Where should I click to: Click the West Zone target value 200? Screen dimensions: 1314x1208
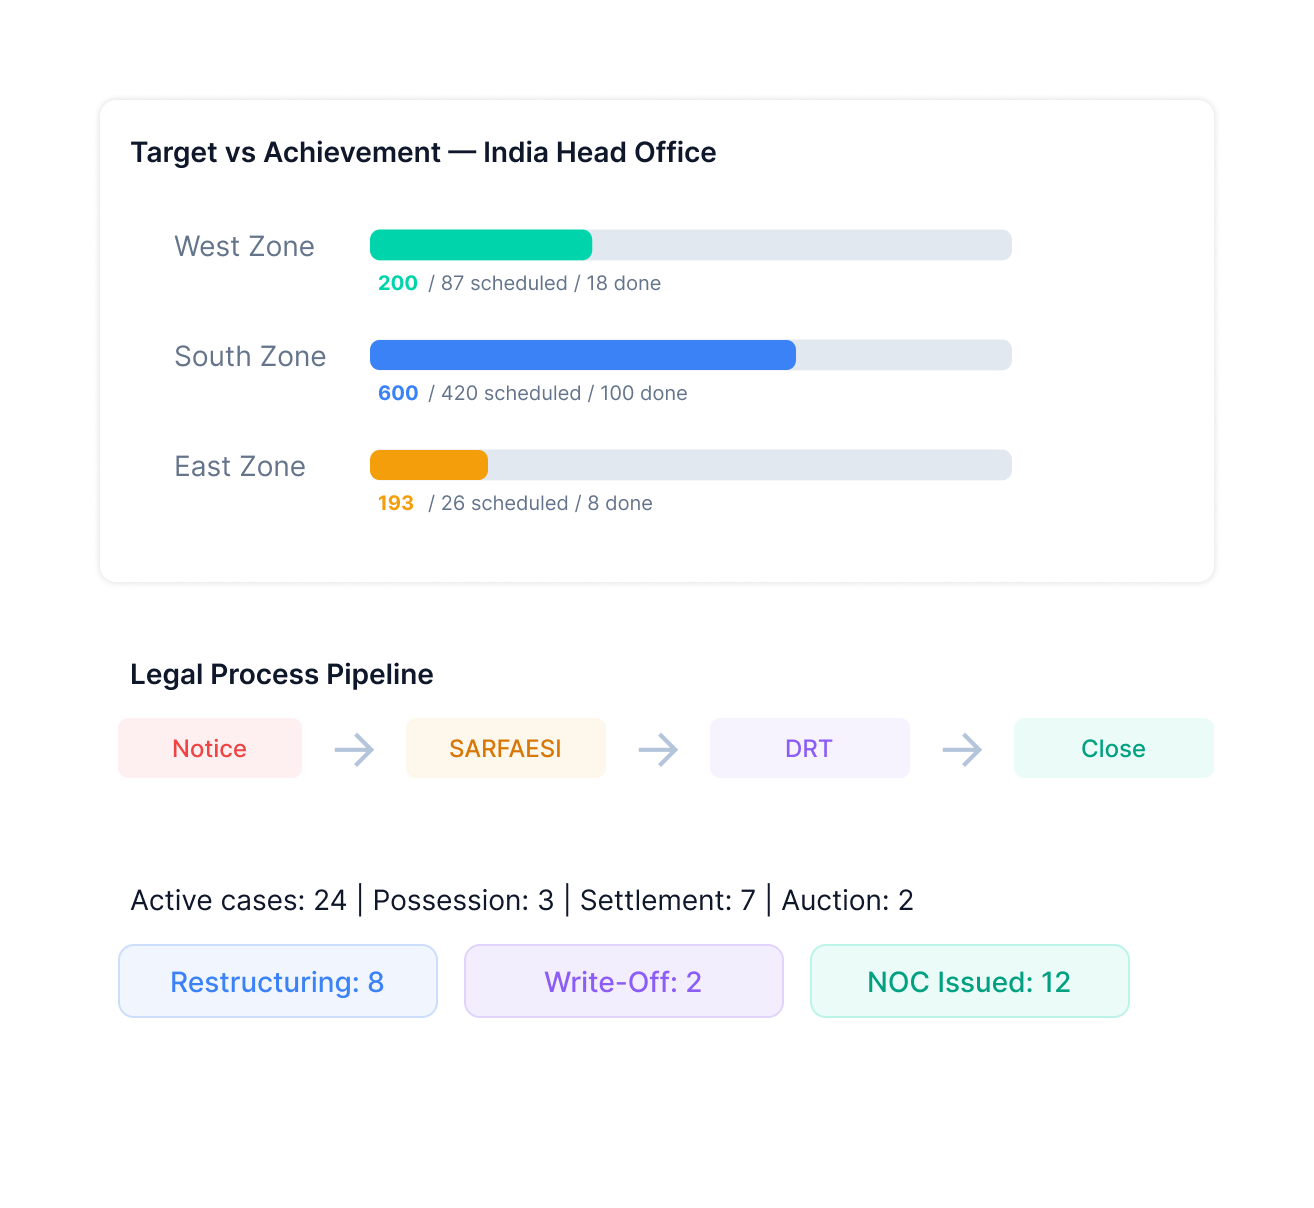pos(398,283)
